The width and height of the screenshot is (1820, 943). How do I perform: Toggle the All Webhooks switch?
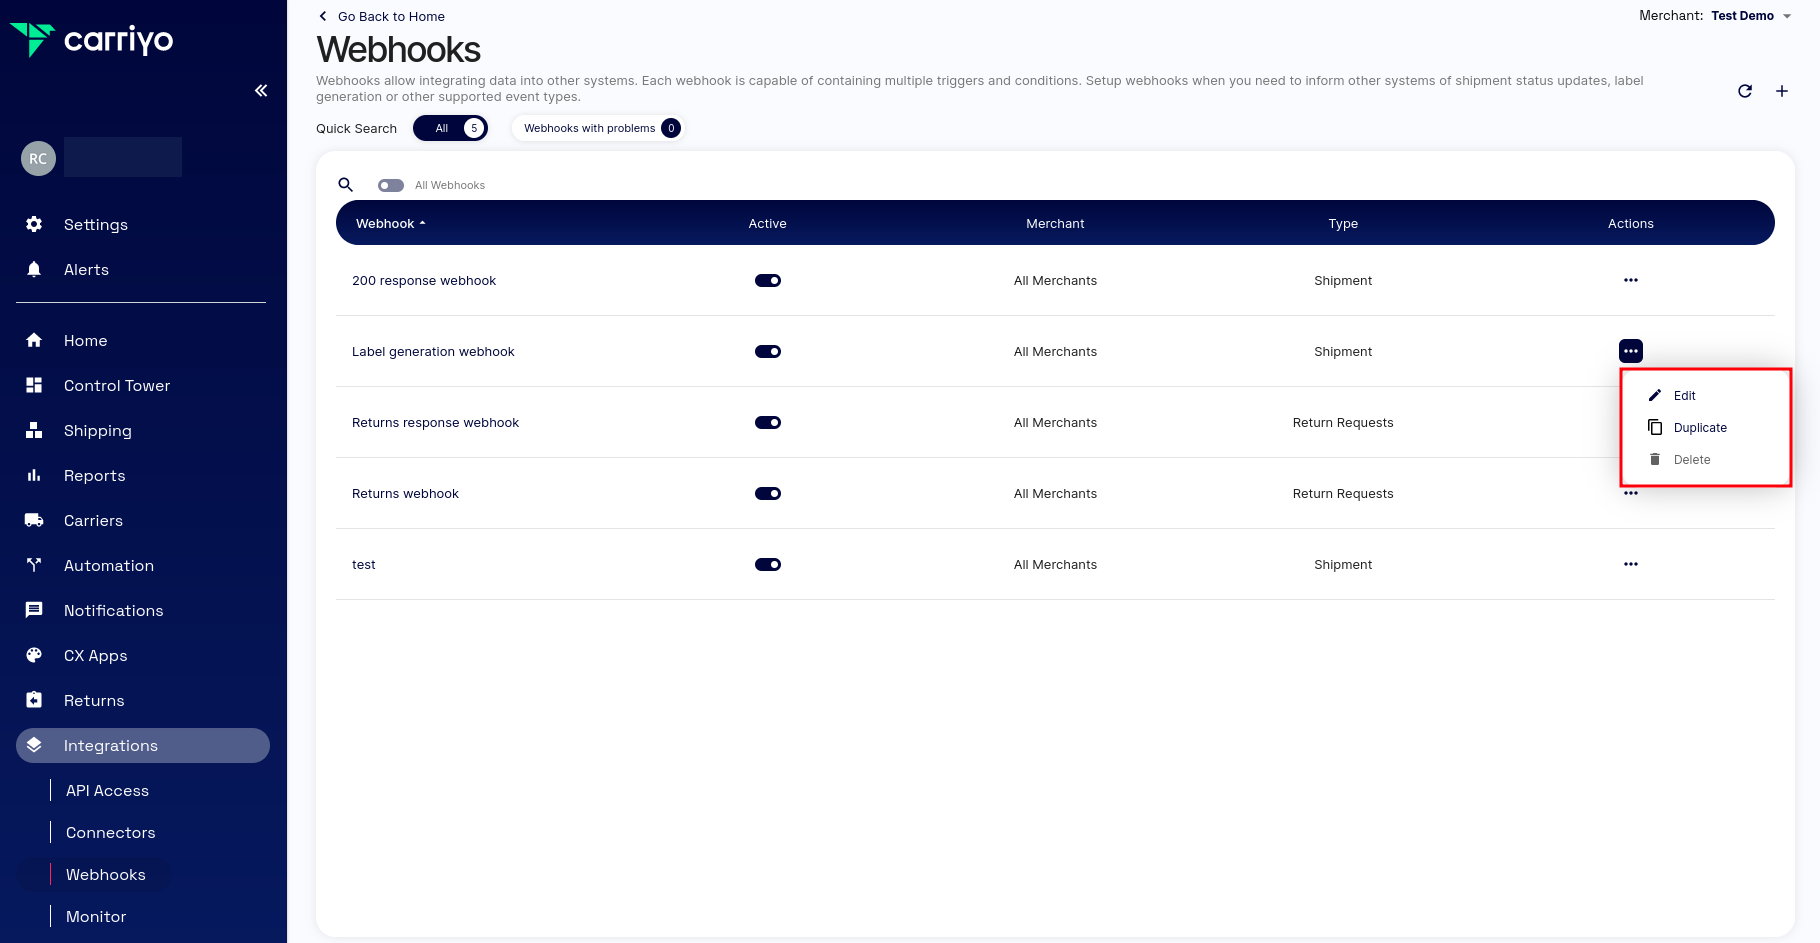[x=391, y=185]
